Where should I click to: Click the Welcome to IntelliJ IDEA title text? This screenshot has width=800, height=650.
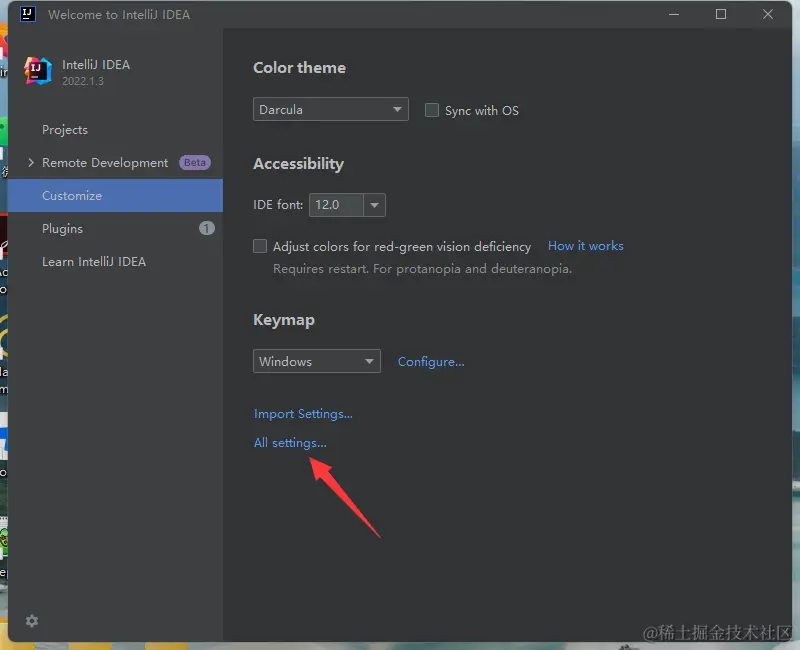pos(119,15)
